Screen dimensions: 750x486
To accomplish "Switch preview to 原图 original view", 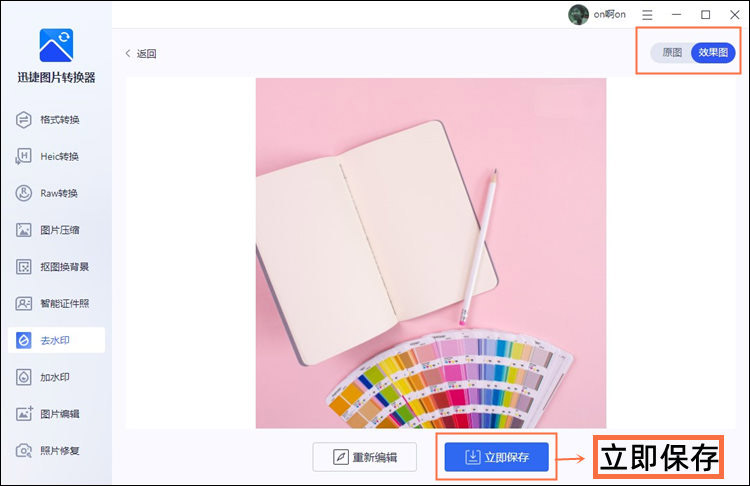I will 672,53.
